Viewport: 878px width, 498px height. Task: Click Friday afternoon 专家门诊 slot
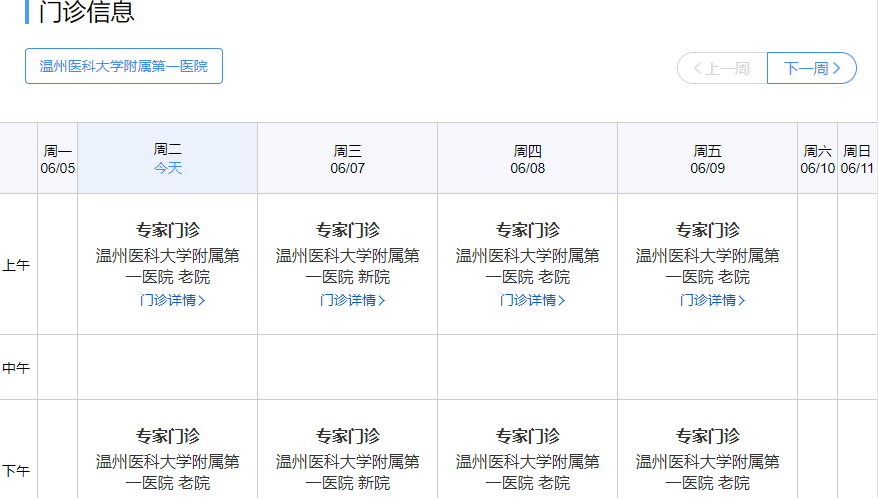[x=708, y=437]
